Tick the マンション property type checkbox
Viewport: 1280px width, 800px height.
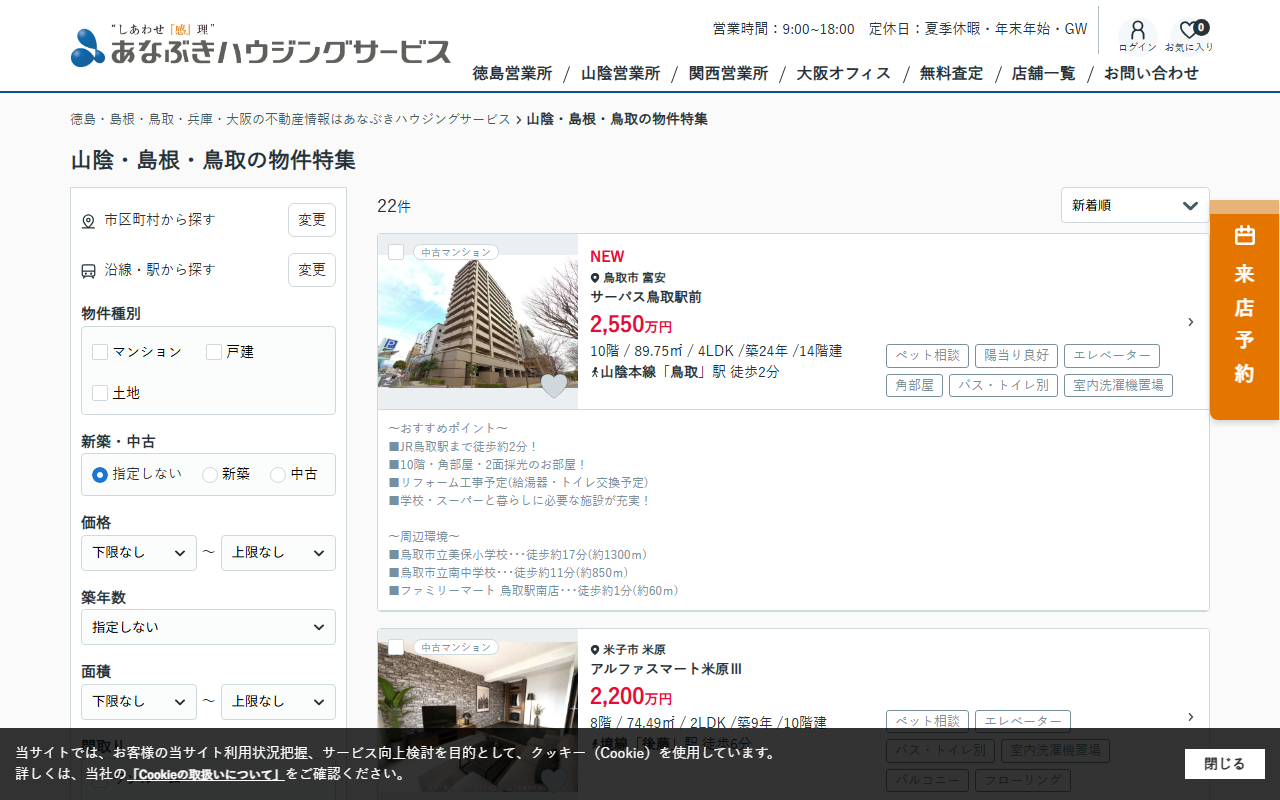(x=100, y=352)
